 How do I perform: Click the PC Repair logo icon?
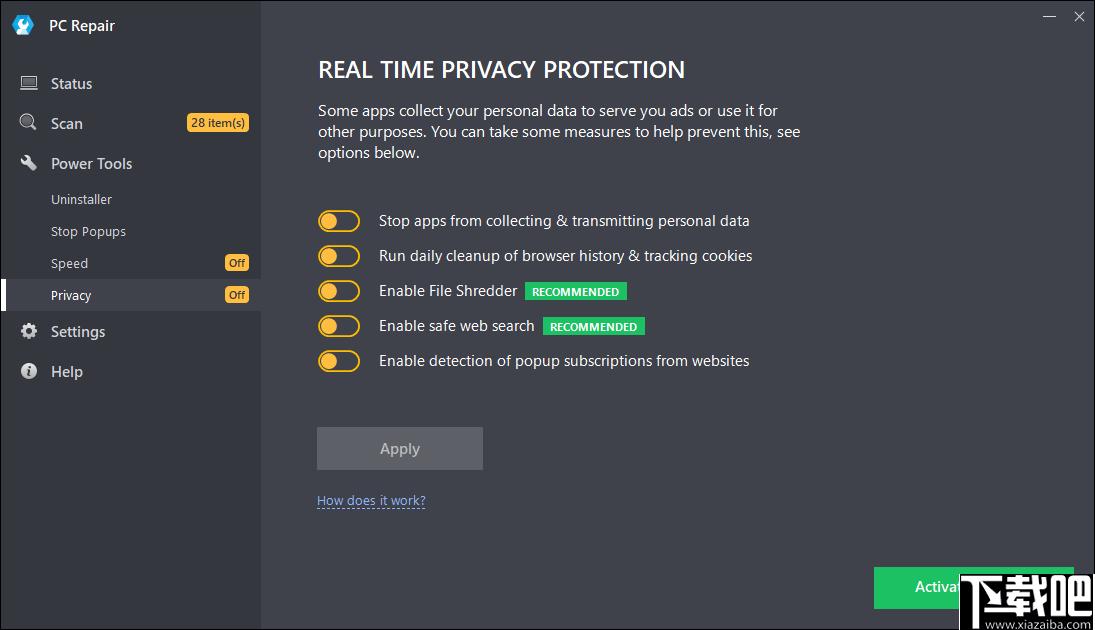23,25
